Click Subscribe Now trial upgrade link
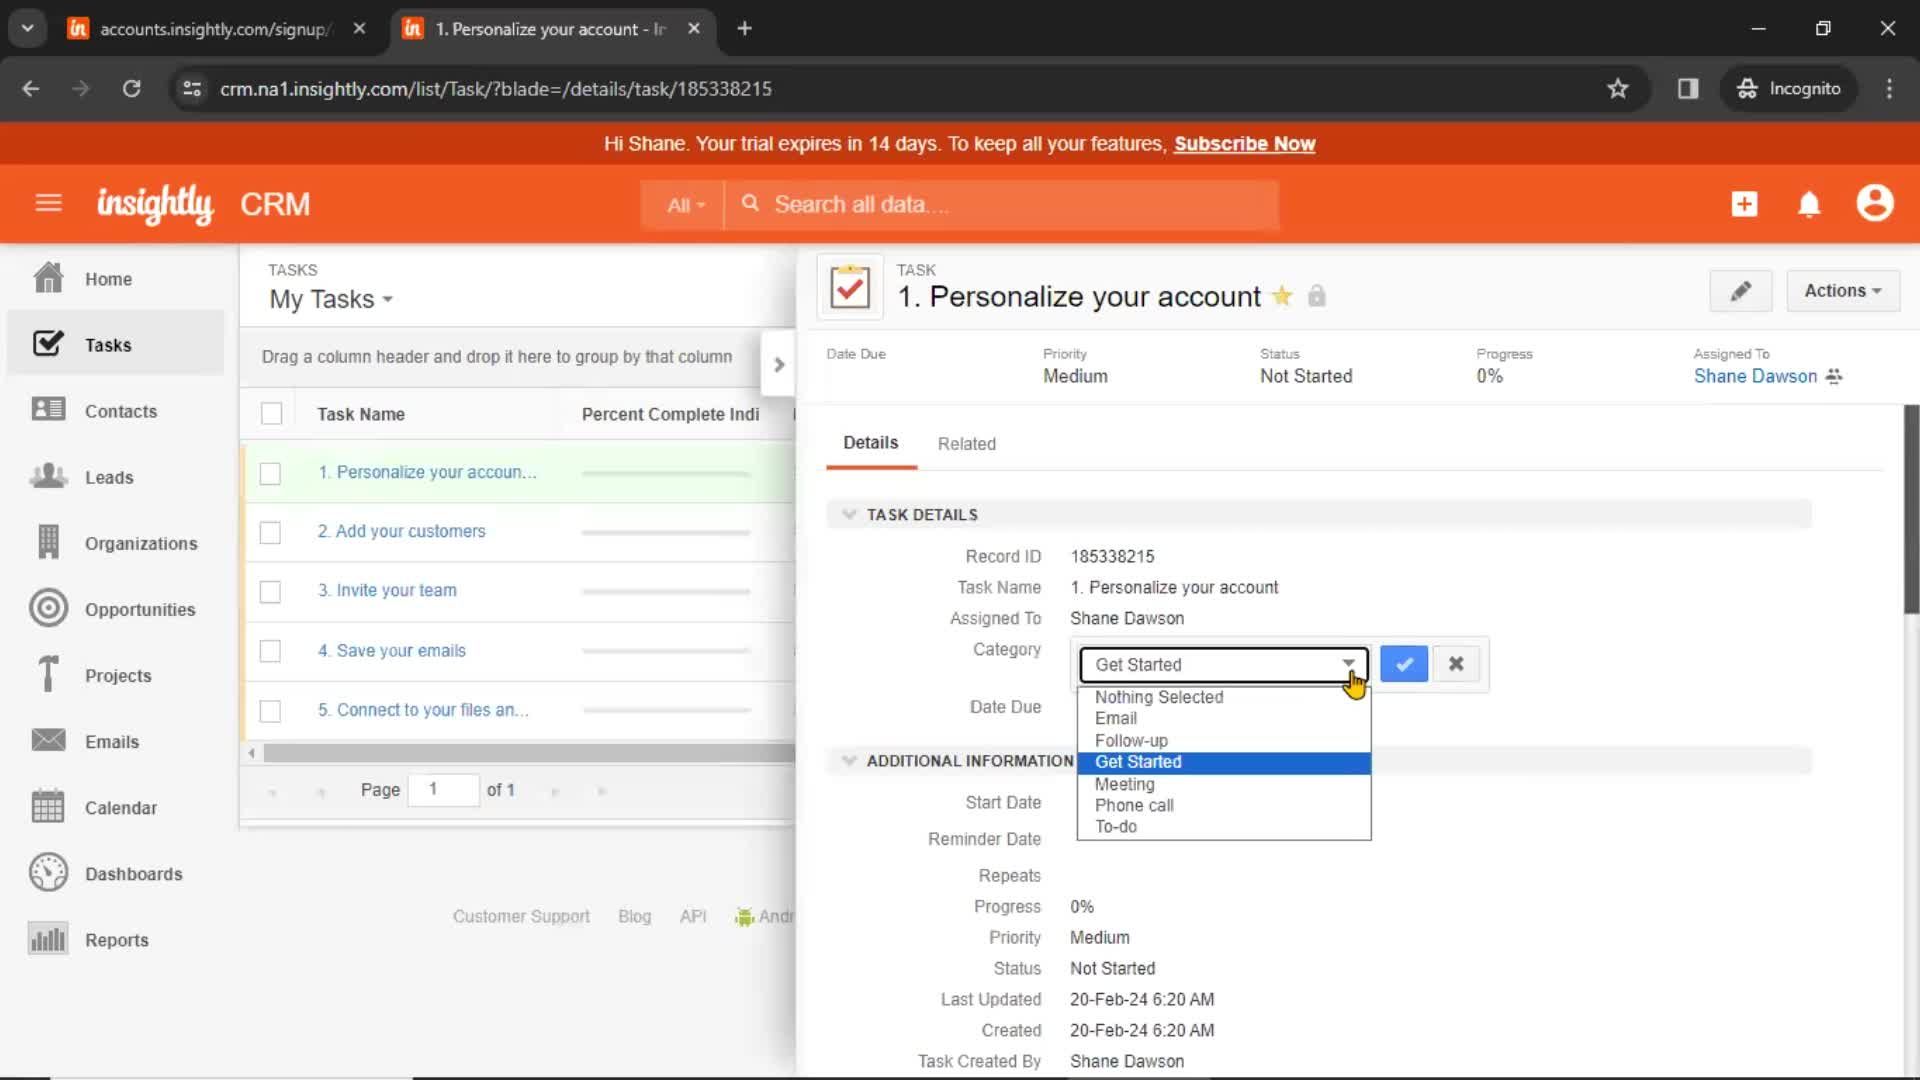The image size is (1920, 1080). pos(1245,144)
